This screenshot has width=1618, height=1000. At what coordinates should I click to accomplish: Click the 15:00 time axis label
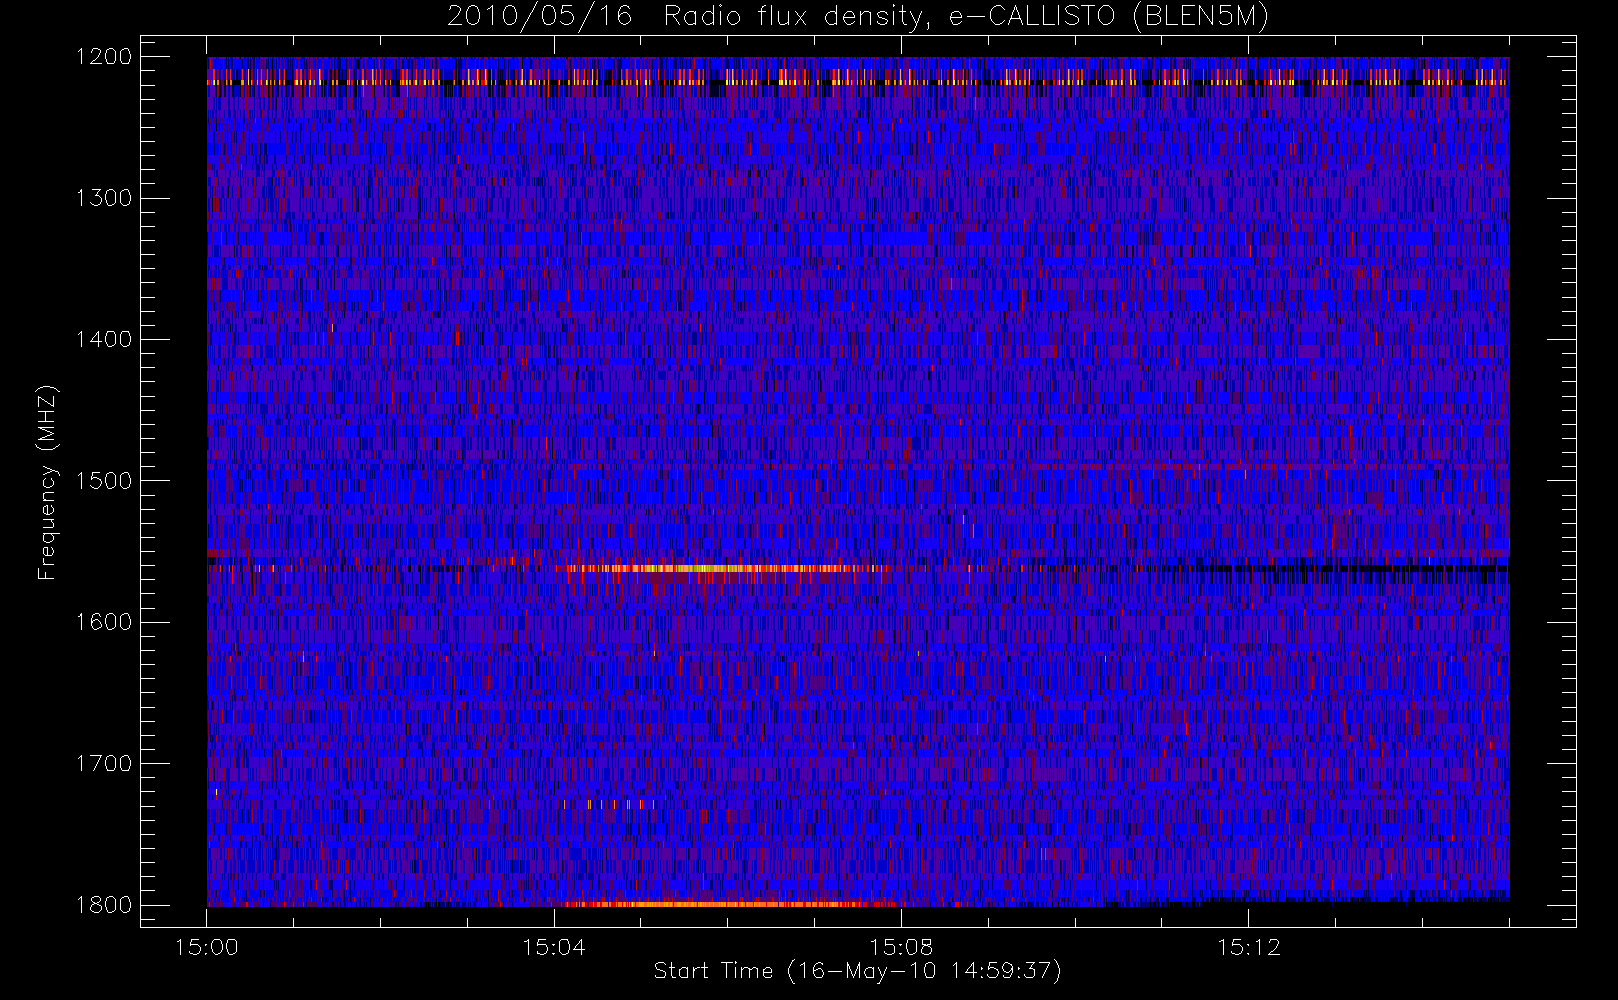[x=206, y=947]
